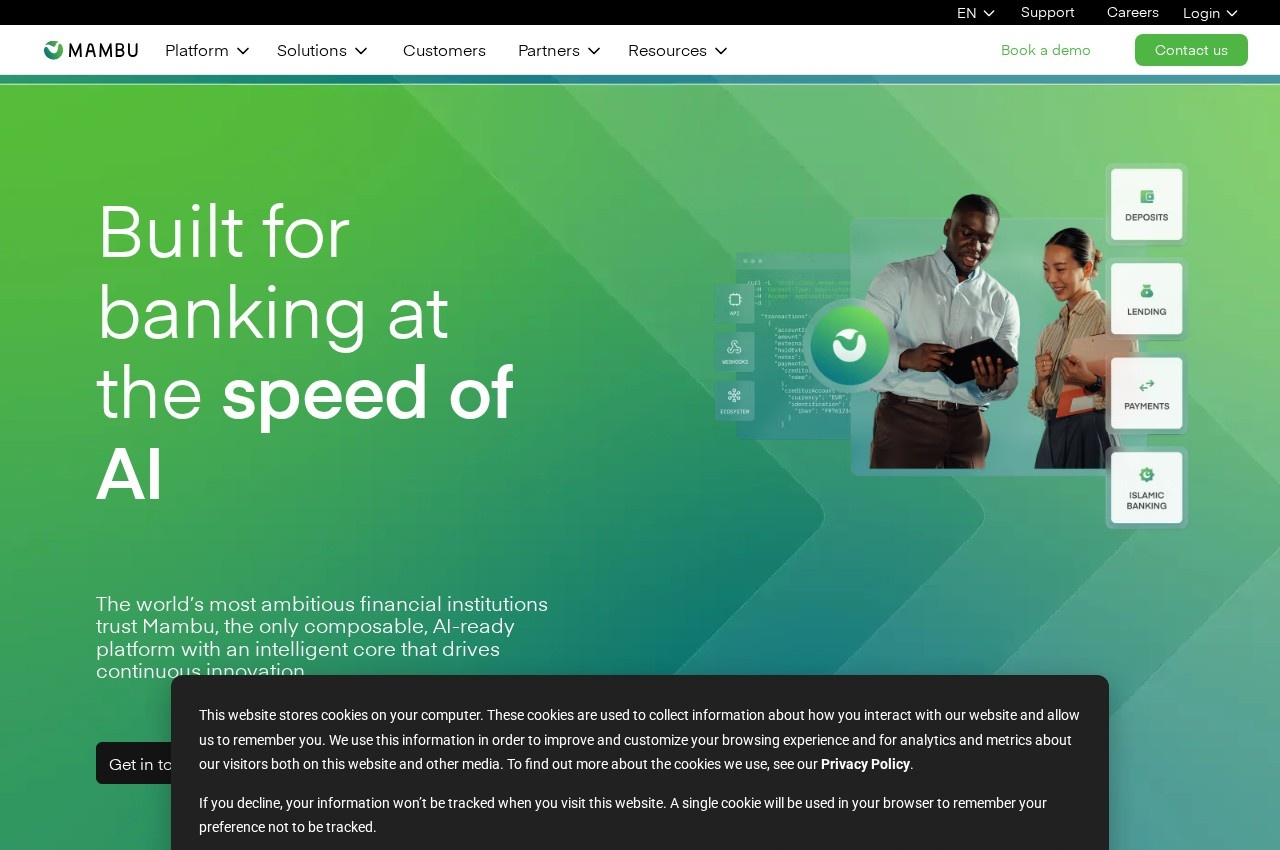Screen dimensions: 1280x850
Task: Expand the Platform menu chevron
Action: pyautogui.click(x=242, y=51)
